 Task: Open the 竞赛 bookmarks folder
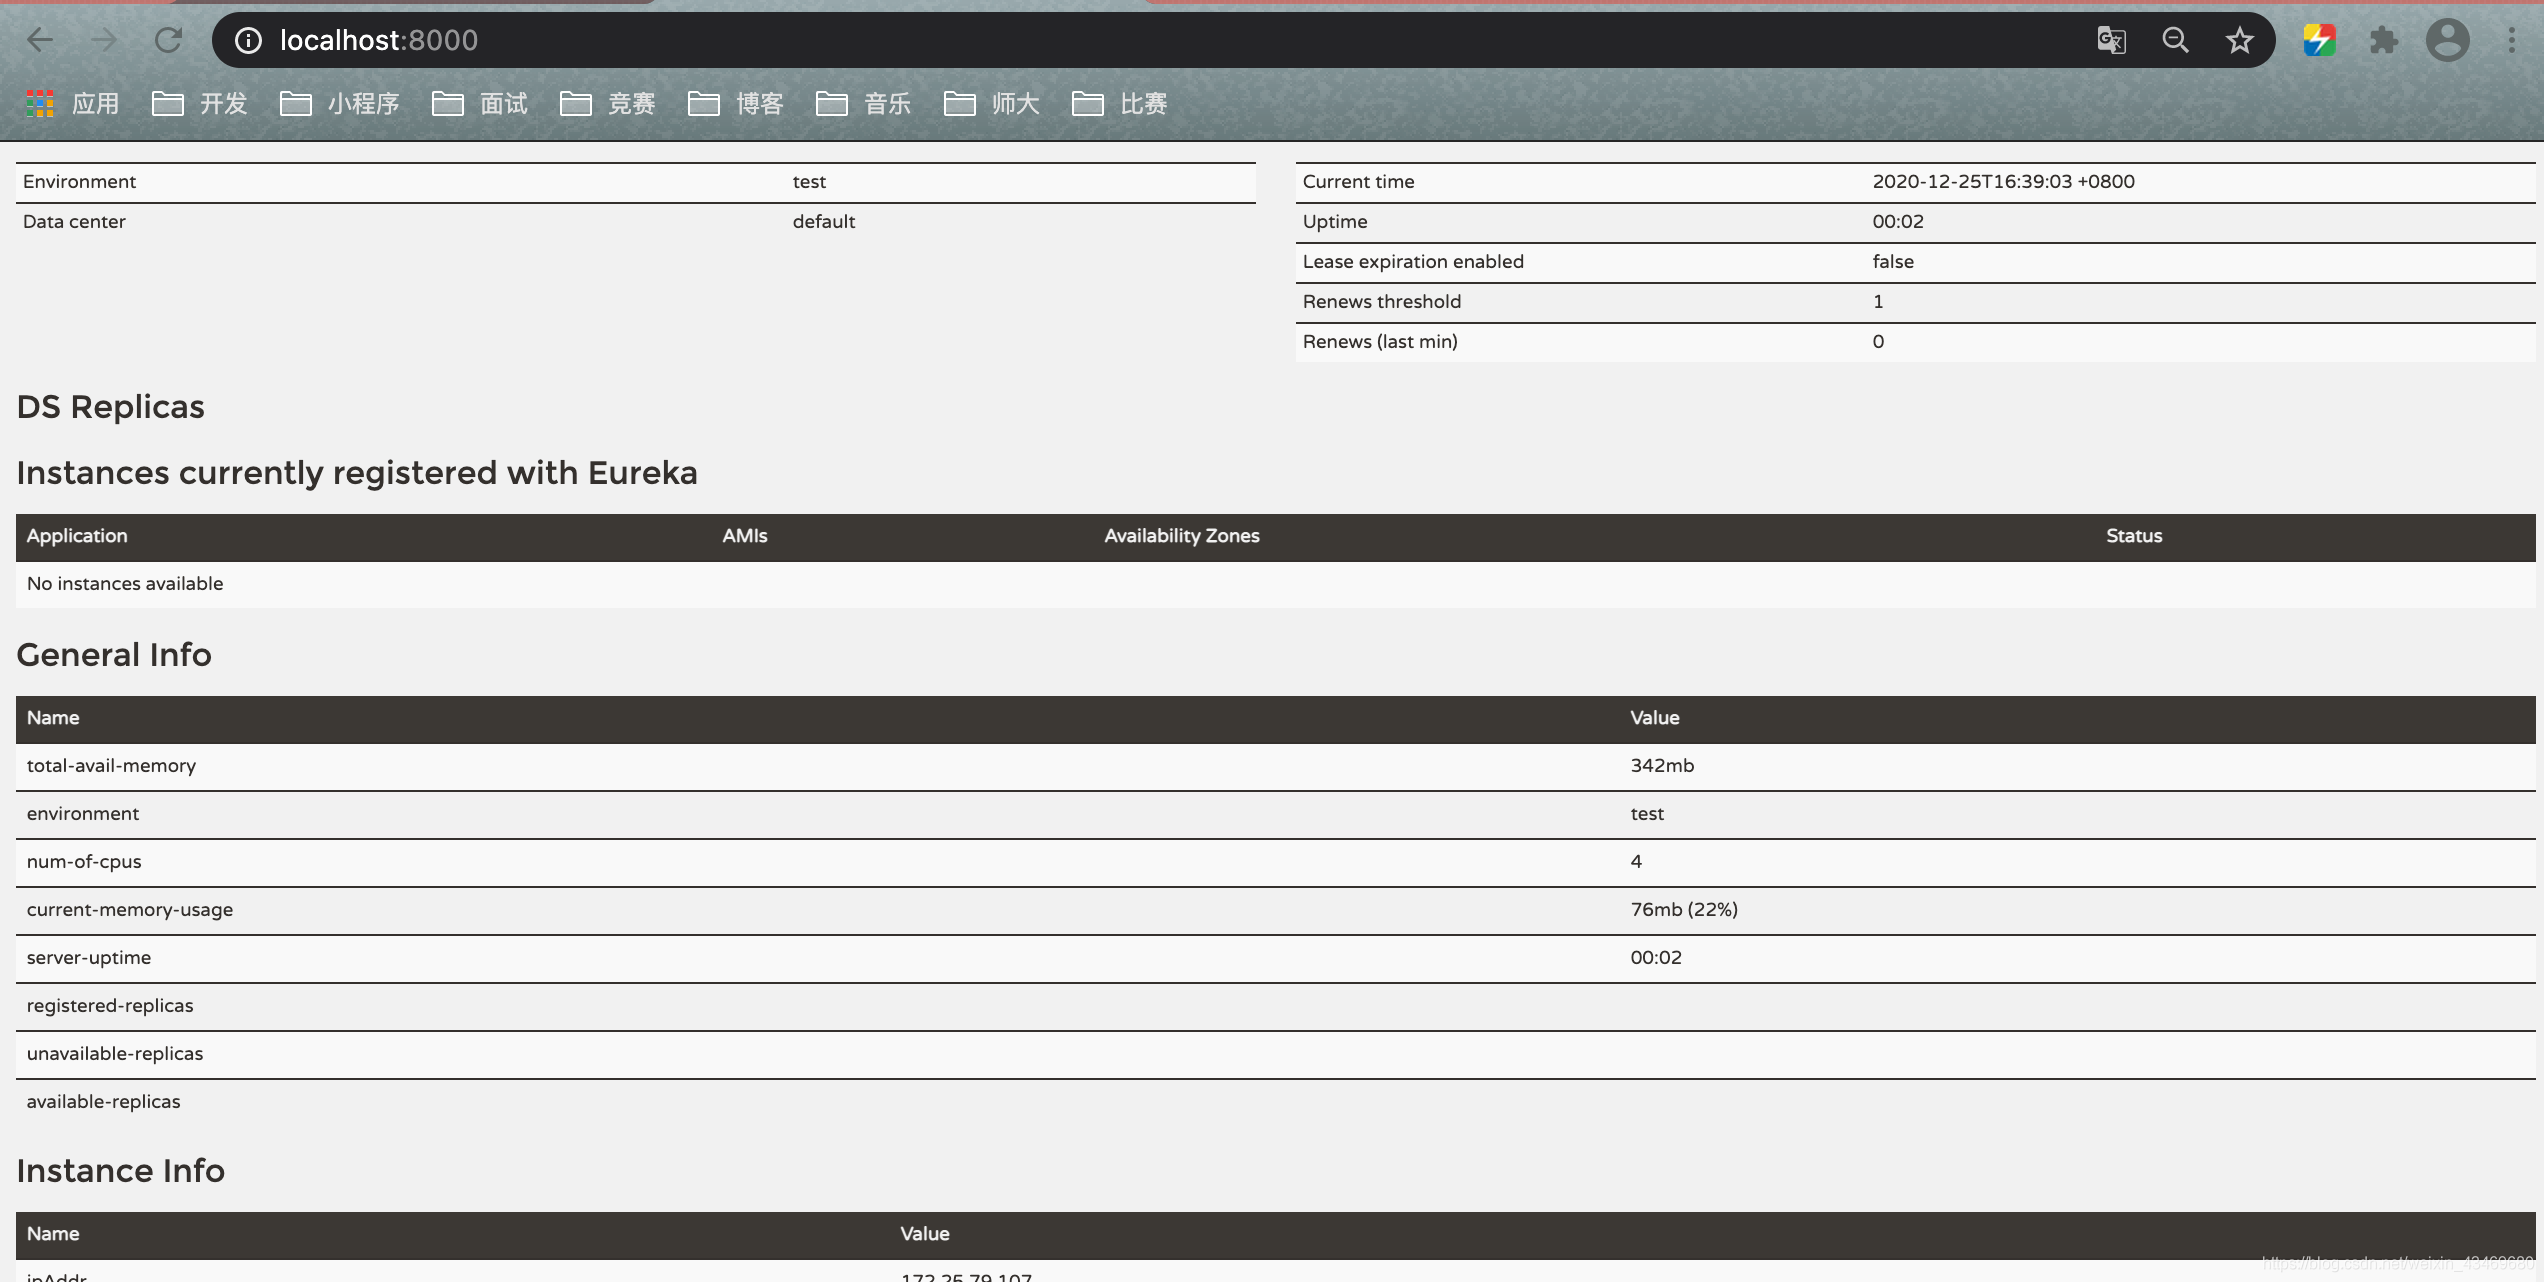pyautogui.click(x=607, y=103)
